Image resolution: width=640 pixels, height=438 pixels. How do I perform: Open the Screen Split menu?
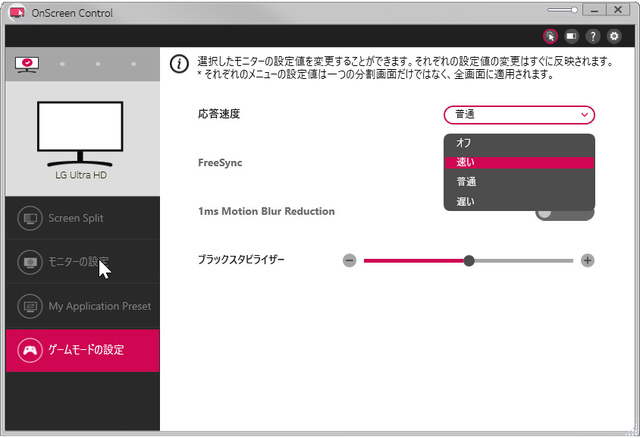click(x=82, y=218)
